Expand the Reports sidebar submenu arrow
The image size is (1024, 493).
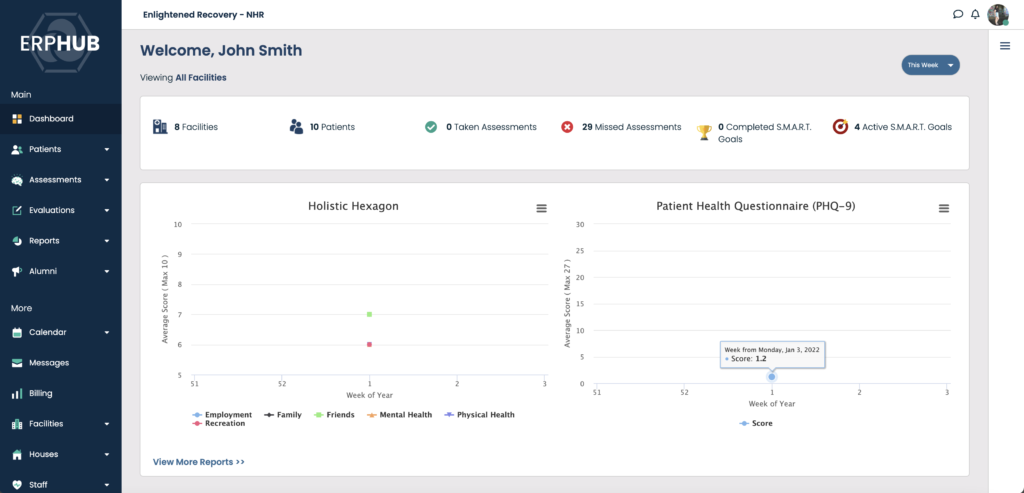pyautogui.click(x=106, y=241)
